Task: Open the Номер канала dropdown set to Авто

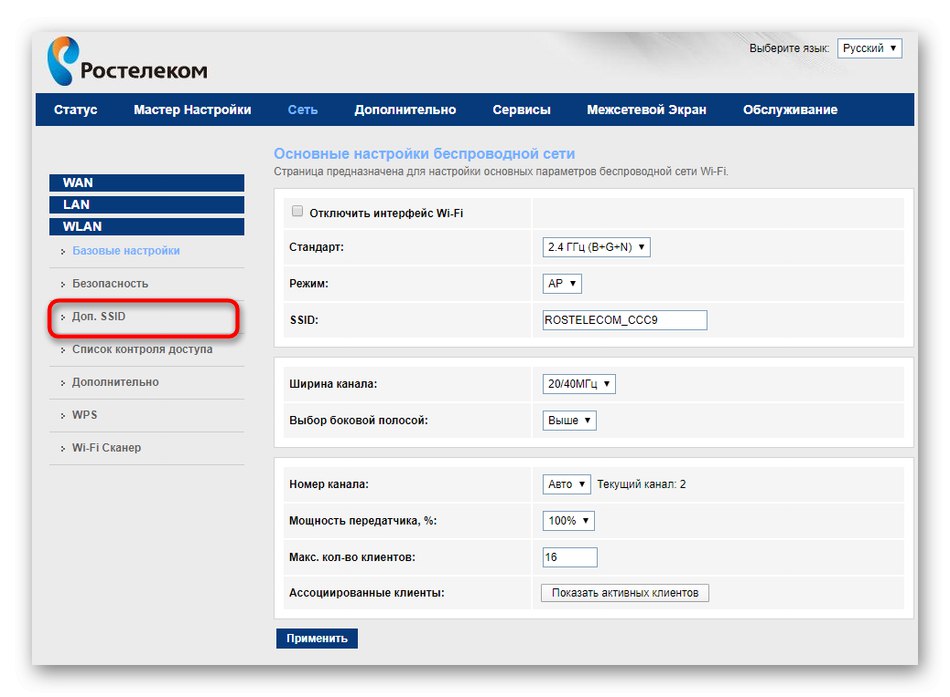Action: (566, 484)
